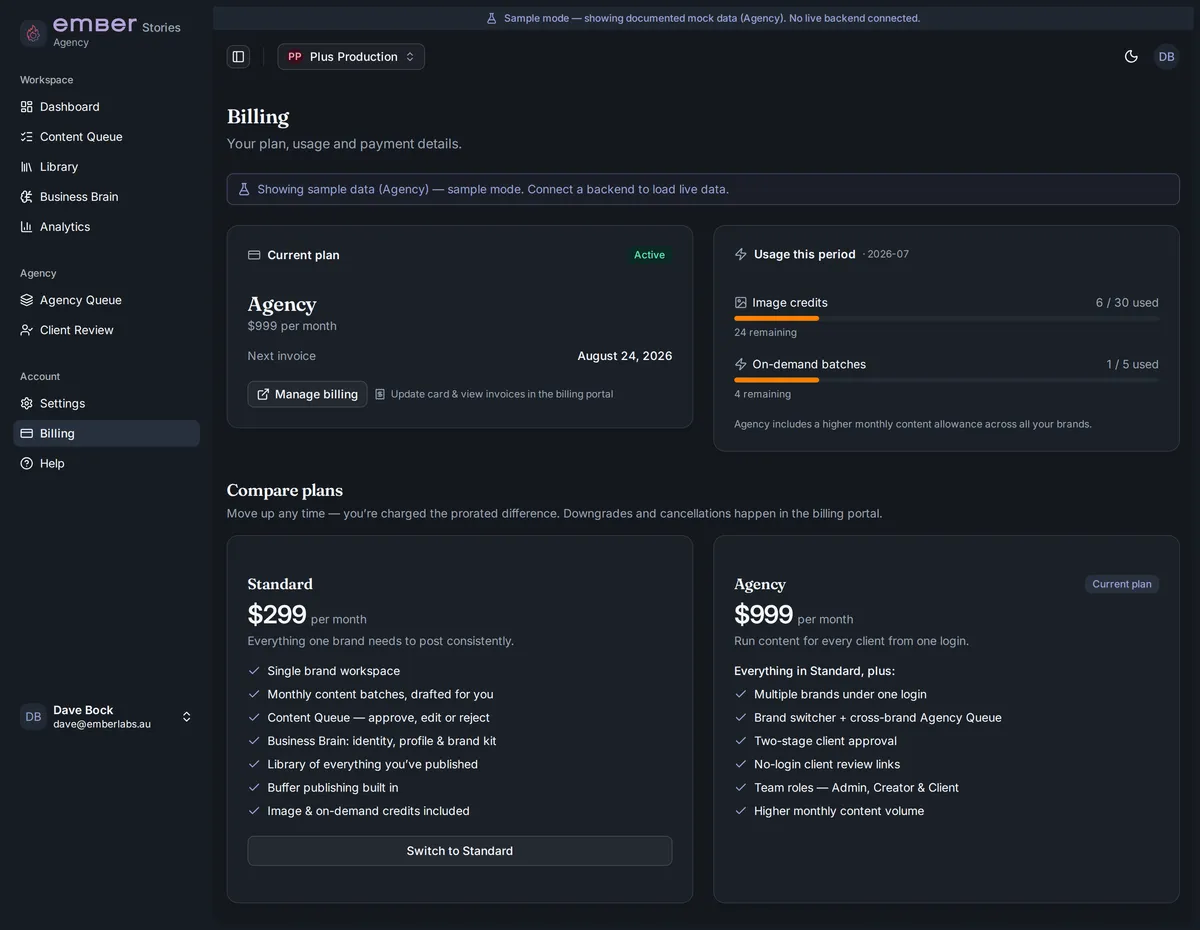
Task: Click the PP brand badge
Action: (294, 57)
